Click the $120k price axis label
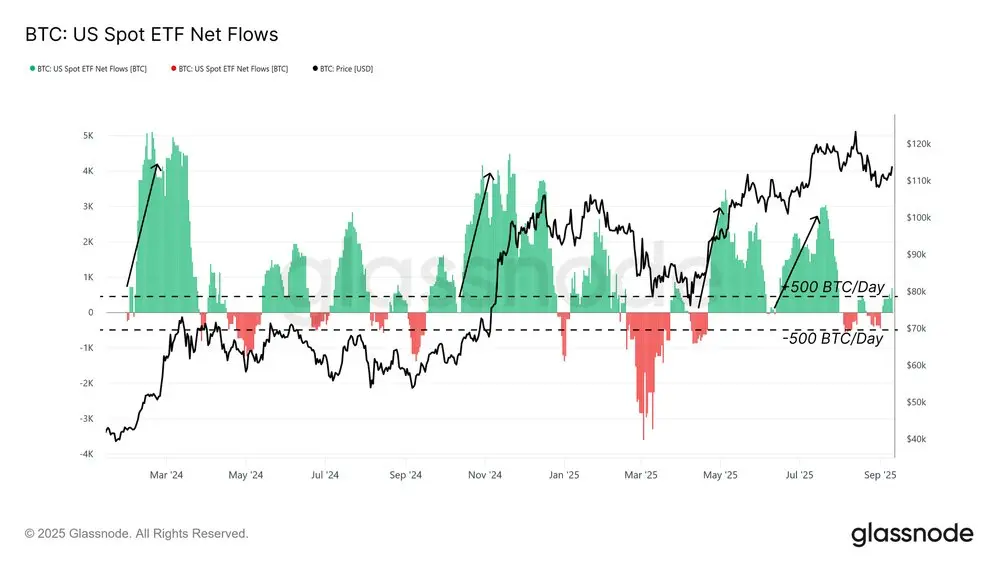Screen dimensions: 1000x563 (x=918, y=144)
